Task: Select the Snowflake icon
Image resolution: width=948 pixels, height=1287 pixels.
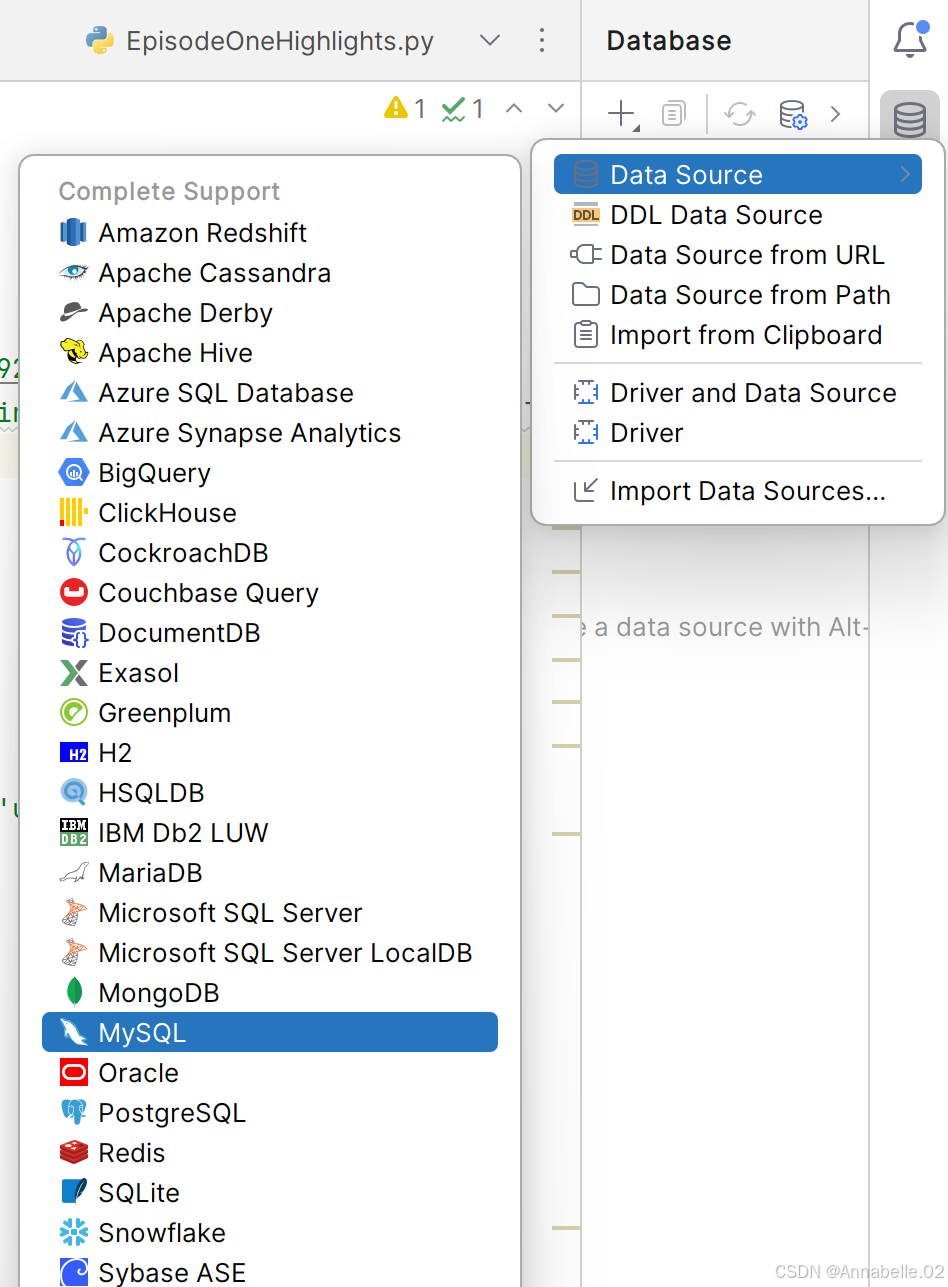Action: 74,1233
